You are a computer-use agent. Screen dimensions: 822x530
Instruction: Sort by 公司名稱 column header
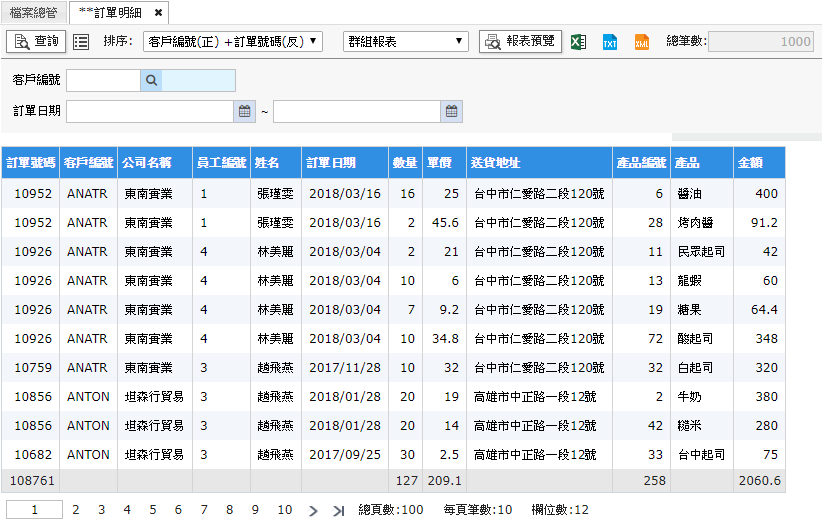(x=155, y=163)
